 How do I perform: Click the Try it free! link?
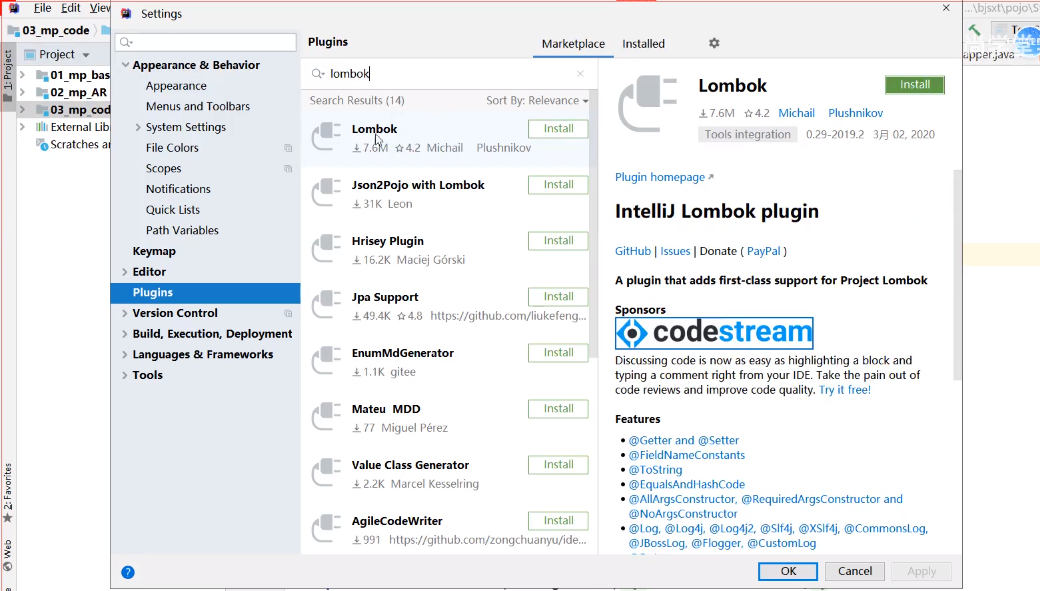[x=844, y=390]
